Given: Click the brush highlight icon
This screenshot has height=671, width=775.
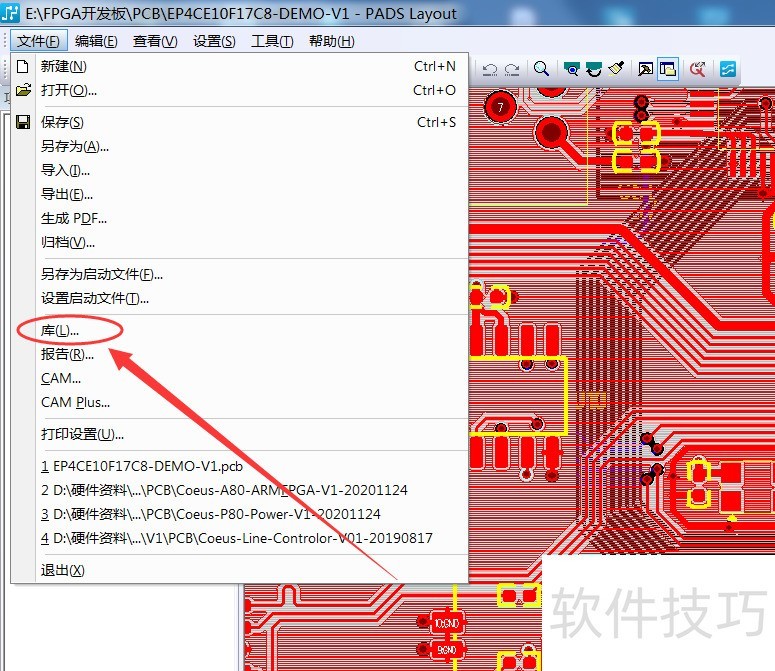Looking at the screenshot, I should (616, 69).
